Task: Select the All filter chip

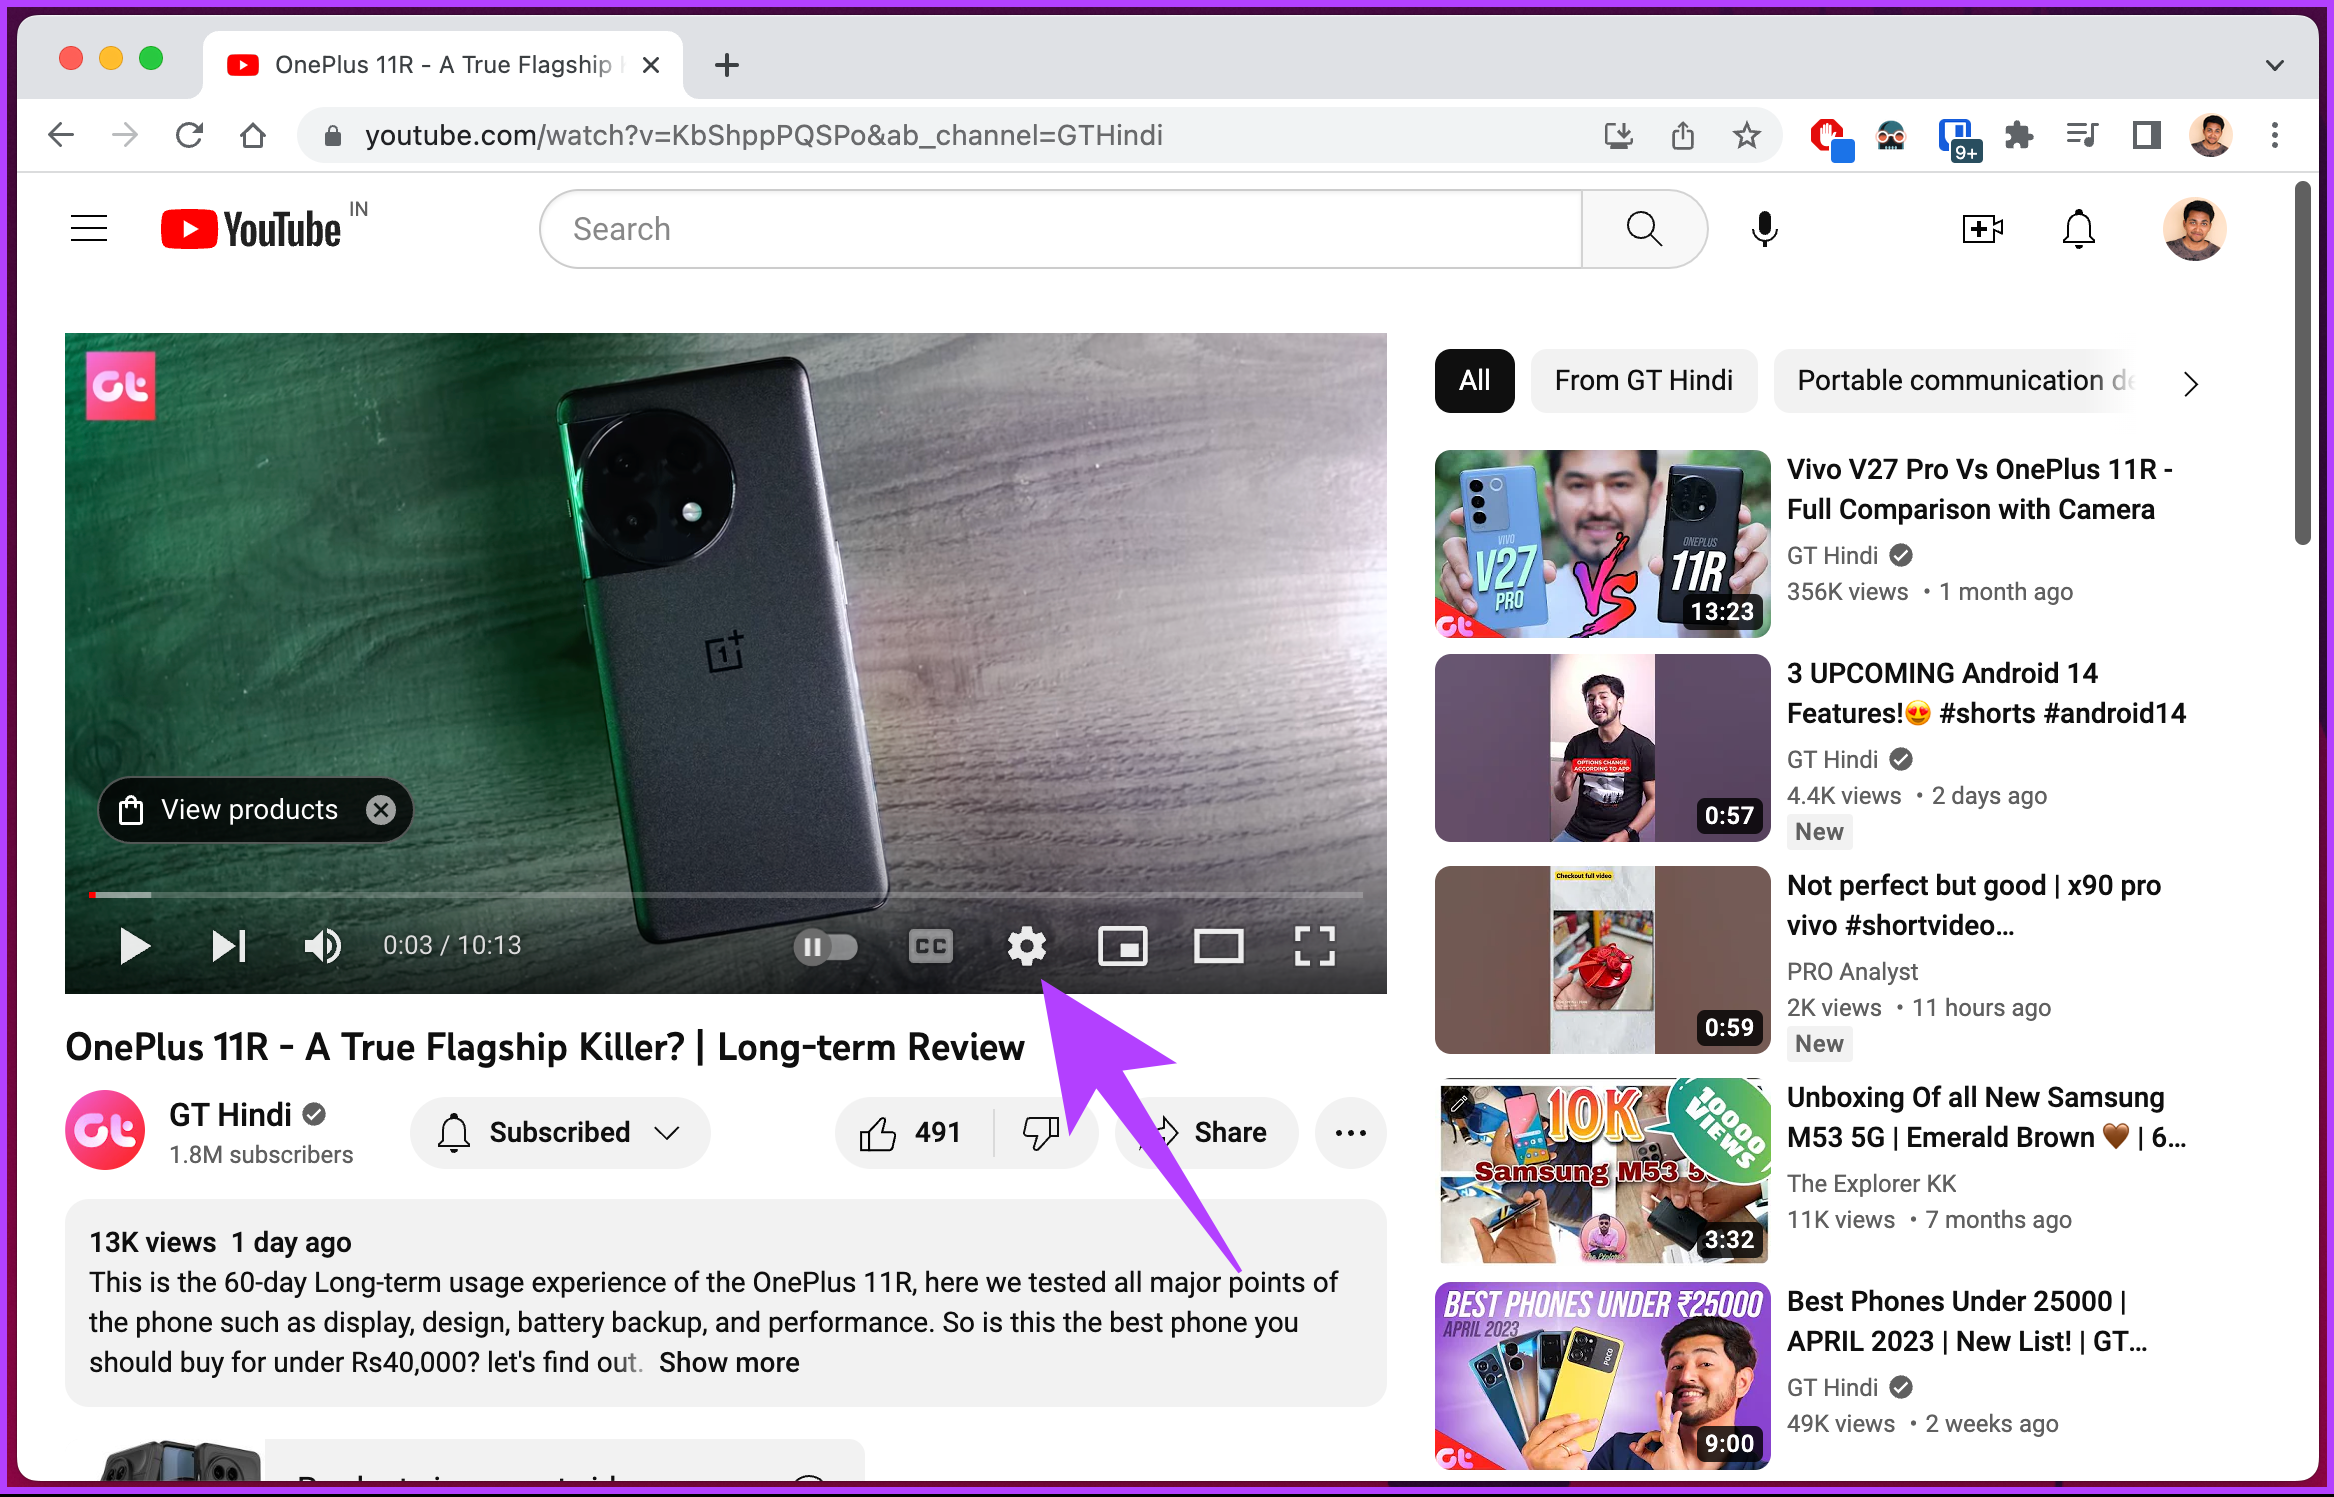Action: pyautogui.click(x=1474, y=381)
